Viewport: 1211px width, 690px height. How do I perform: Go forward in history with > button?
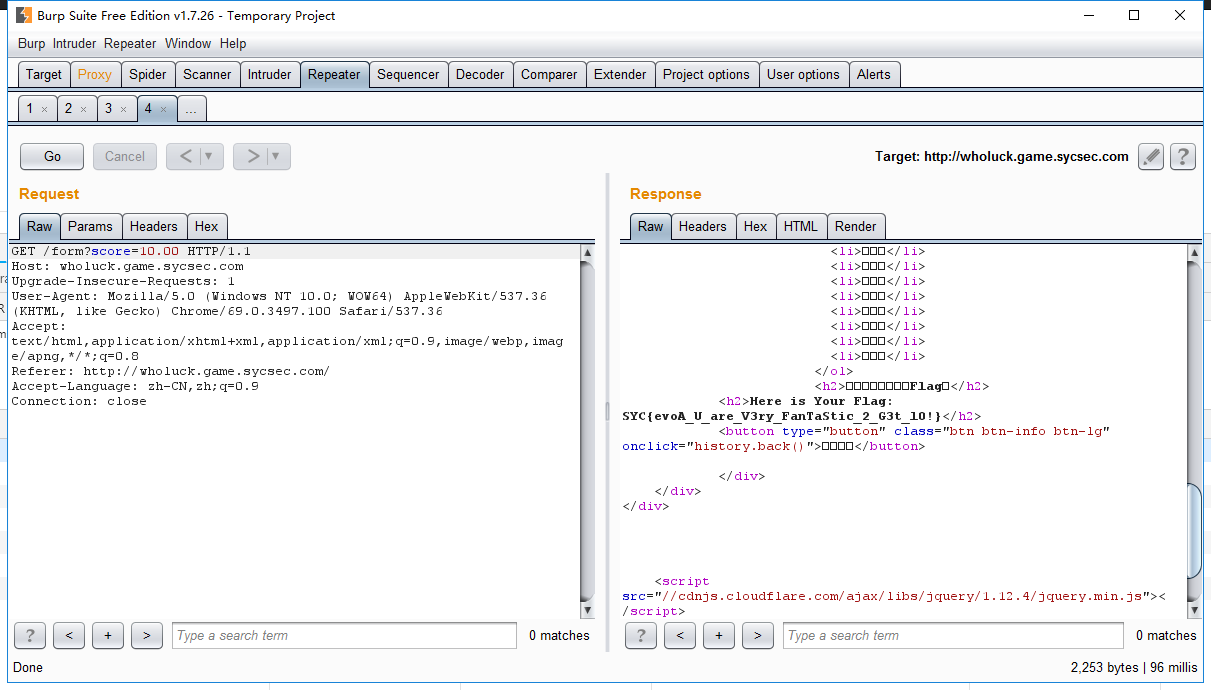252,156
